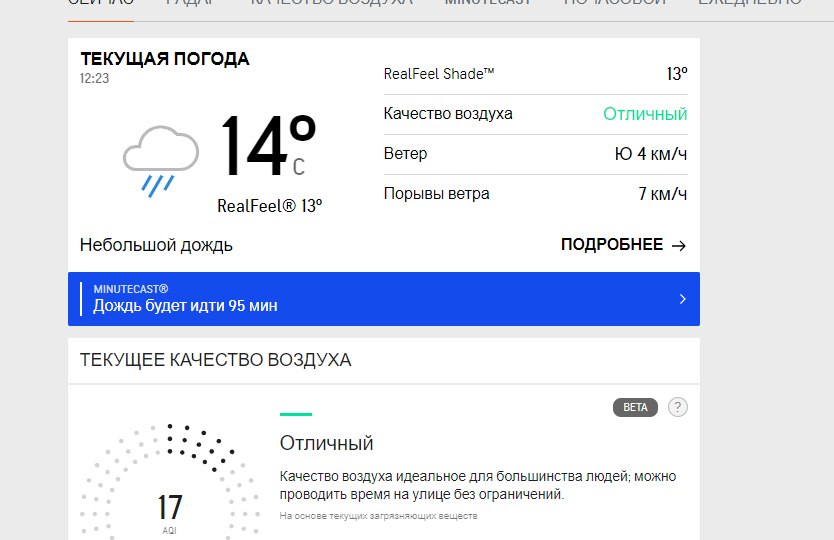The width and height of the screenshot is (834, 540).
Task: Click the 'Ю 4 км/ч' wind value
Action: 650,154
